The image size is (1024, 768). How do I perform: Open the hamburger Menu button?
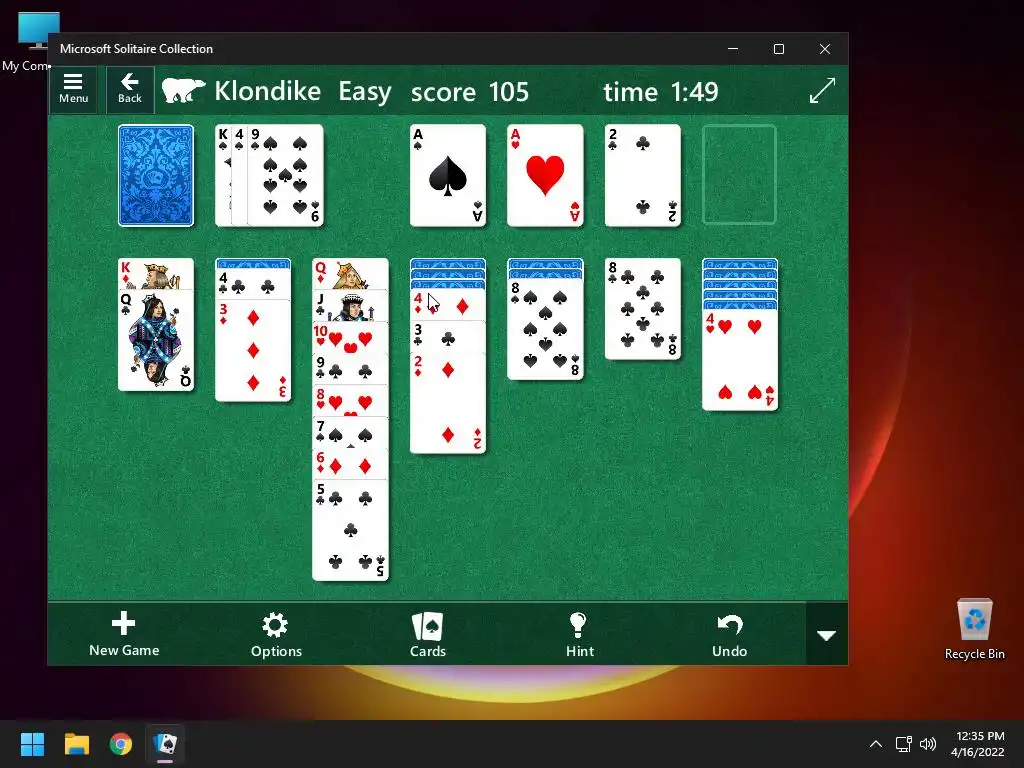tap(73, 89)
